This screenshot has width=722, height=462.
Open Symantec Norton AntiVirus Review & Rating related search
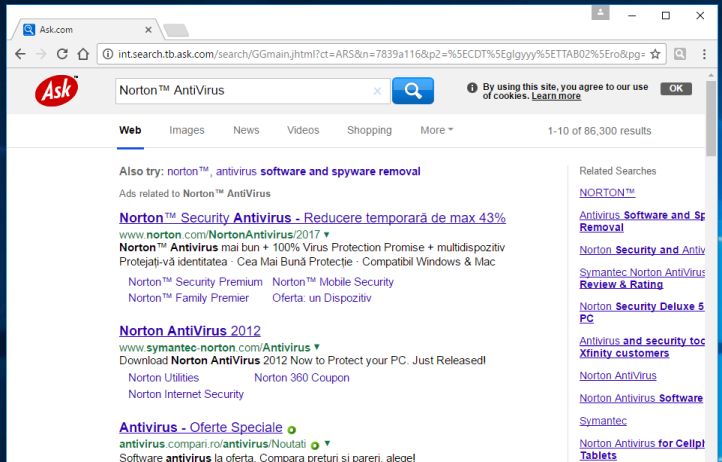pyautogui.click(x=642, y=278)
